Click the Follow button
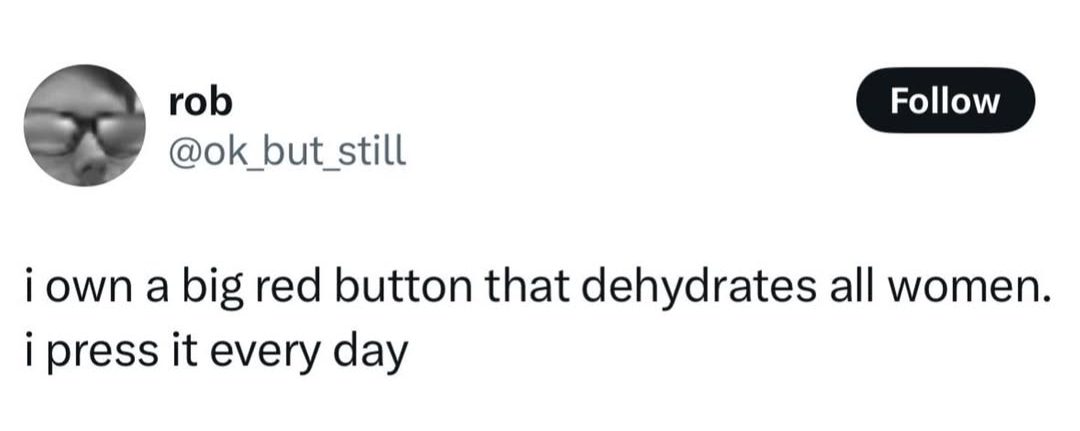 [946, 101]
